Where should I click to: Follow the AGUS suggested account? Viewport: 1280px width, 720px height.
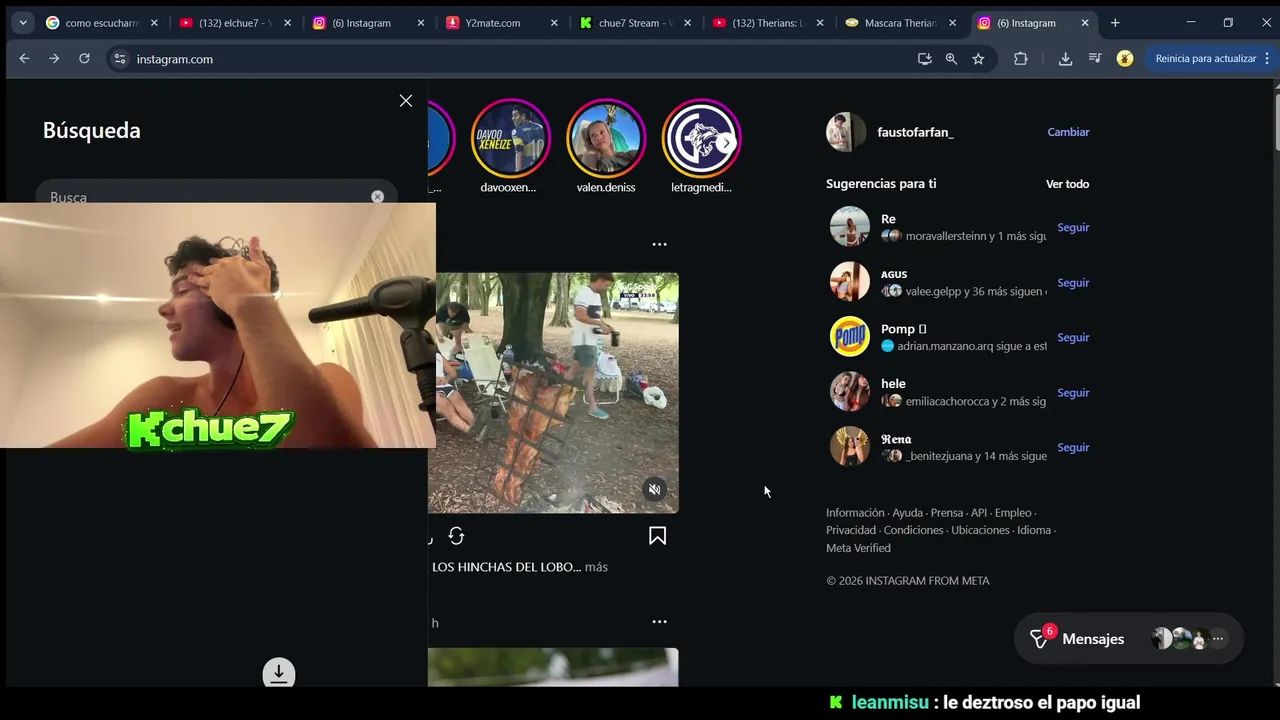tap(1073, 282)
